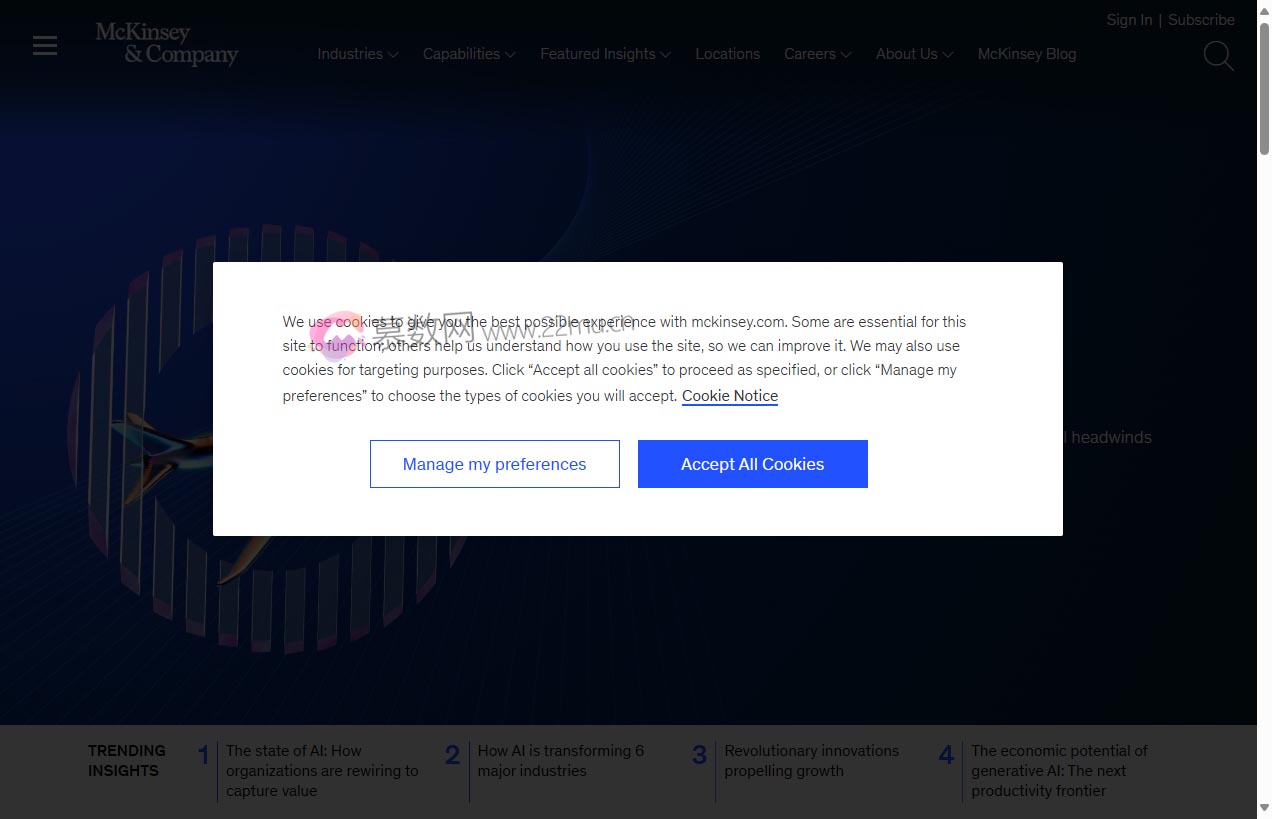Click the search magnifier icon
This screenshot has width=1272, height=819.
(1217, 55)
